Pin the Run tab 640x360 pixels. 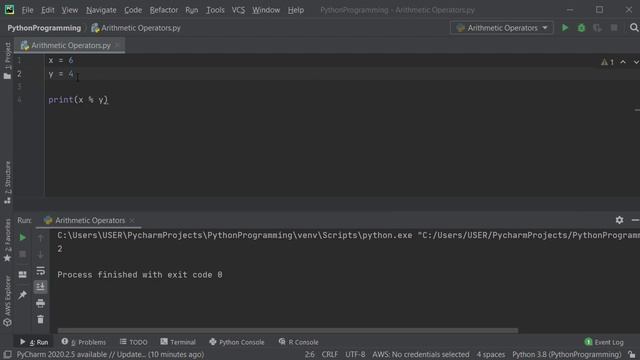(23, 294)
